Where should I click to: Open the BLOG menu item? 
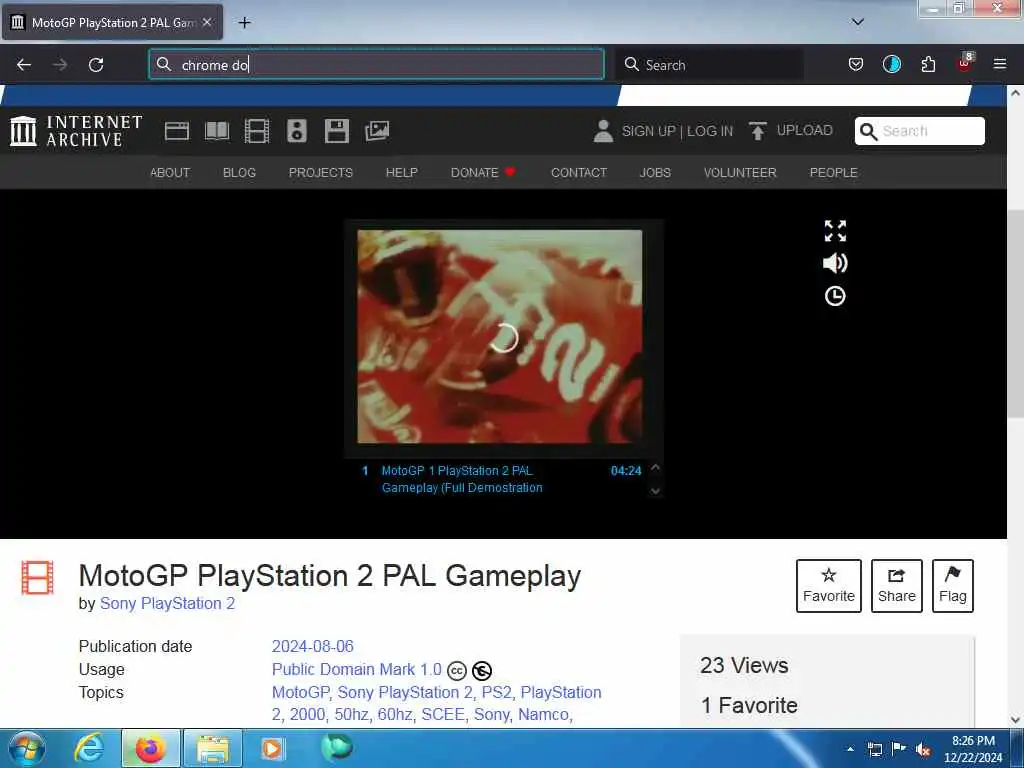pos(239,172)
